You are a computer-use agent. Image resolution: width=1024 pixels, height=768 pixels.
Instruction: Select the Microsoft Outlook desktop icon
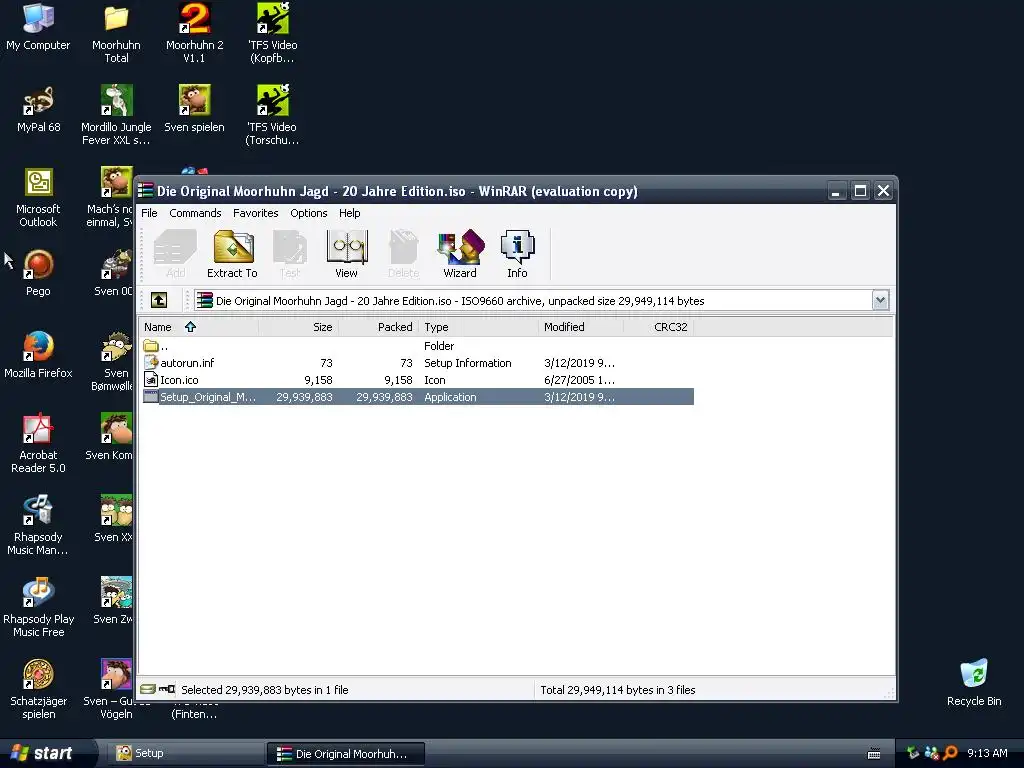point(38,197)
